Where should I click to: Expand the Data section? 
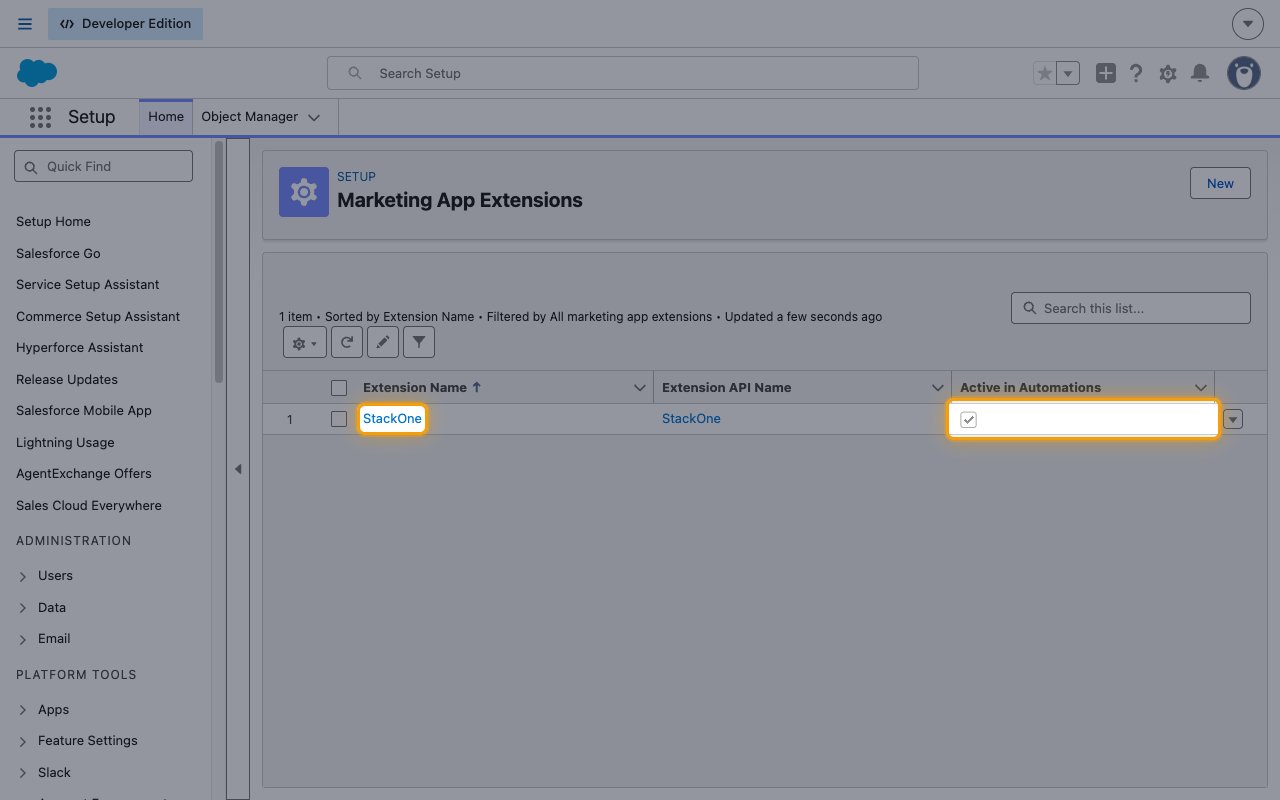(23, 608)
